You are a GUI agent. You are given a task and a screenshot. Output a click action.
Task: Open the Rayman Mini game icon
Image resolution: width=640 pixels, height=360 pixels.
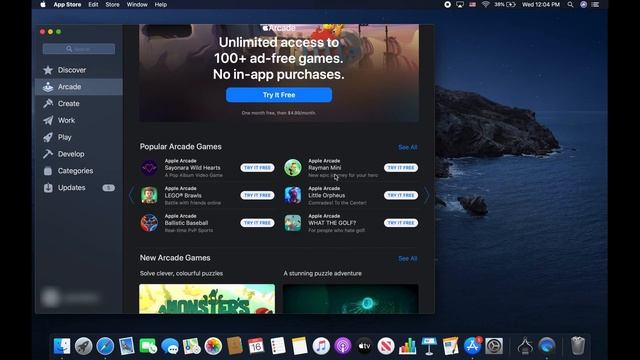[x=293, y=168]
